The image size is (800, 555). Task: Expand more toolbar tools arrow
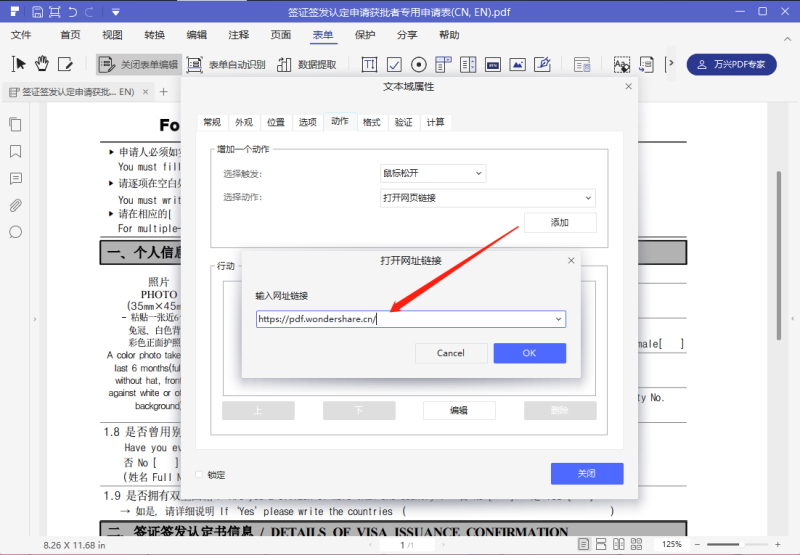[669, 64]
